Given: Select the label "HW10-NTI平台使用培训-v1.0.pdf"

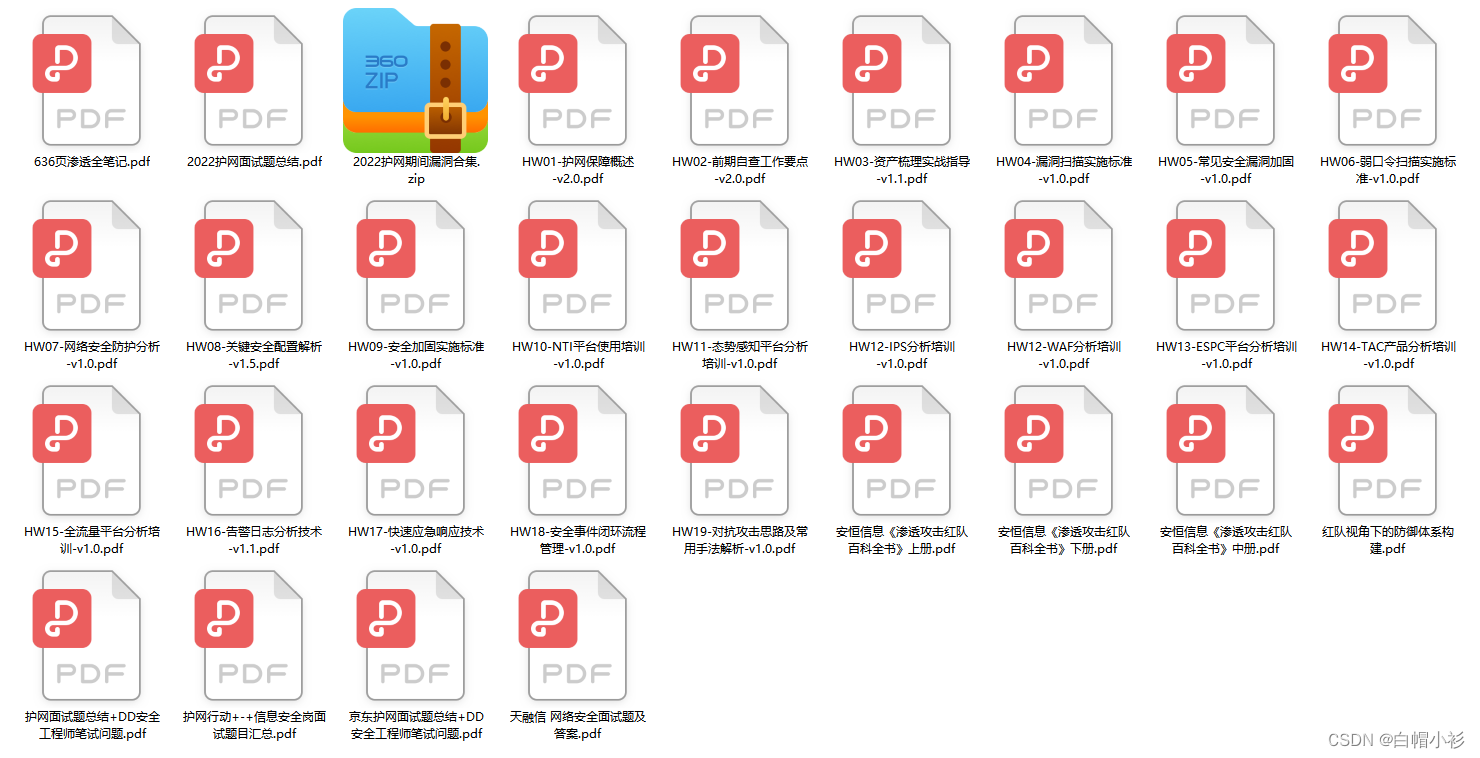Looking at the screenshot, I should pyautogui.click(x=578, y=355).
